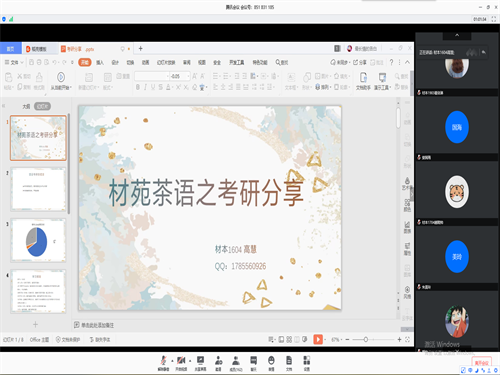
Task: Open the Insert ribbon tab
Action: click(100, 62)
